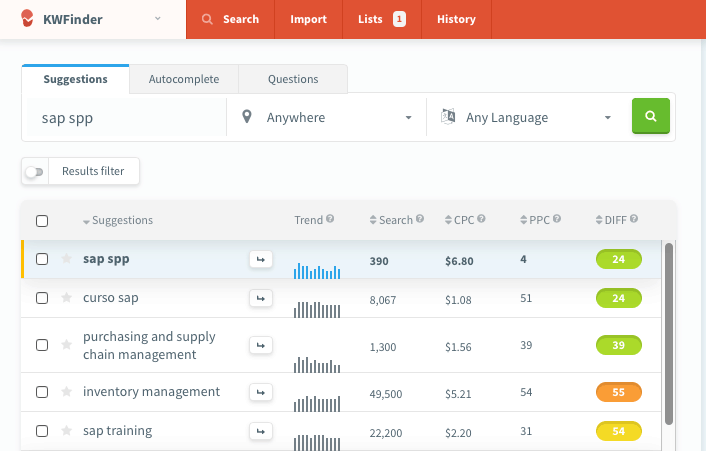Image resolution: width=706 pixels, height=451 pixels.
Task: Click the DIFF badge 24 for sap spp
Action: [x=619, y=259]
